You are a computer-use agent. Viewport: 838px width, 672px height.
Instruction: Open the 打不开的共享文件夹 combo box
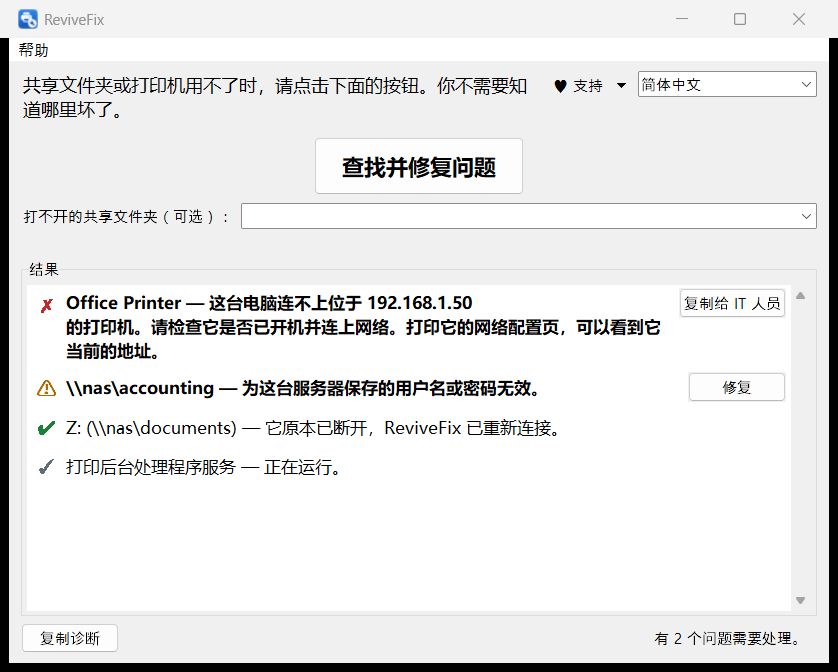pyautogui.click(x=529, y=216)
